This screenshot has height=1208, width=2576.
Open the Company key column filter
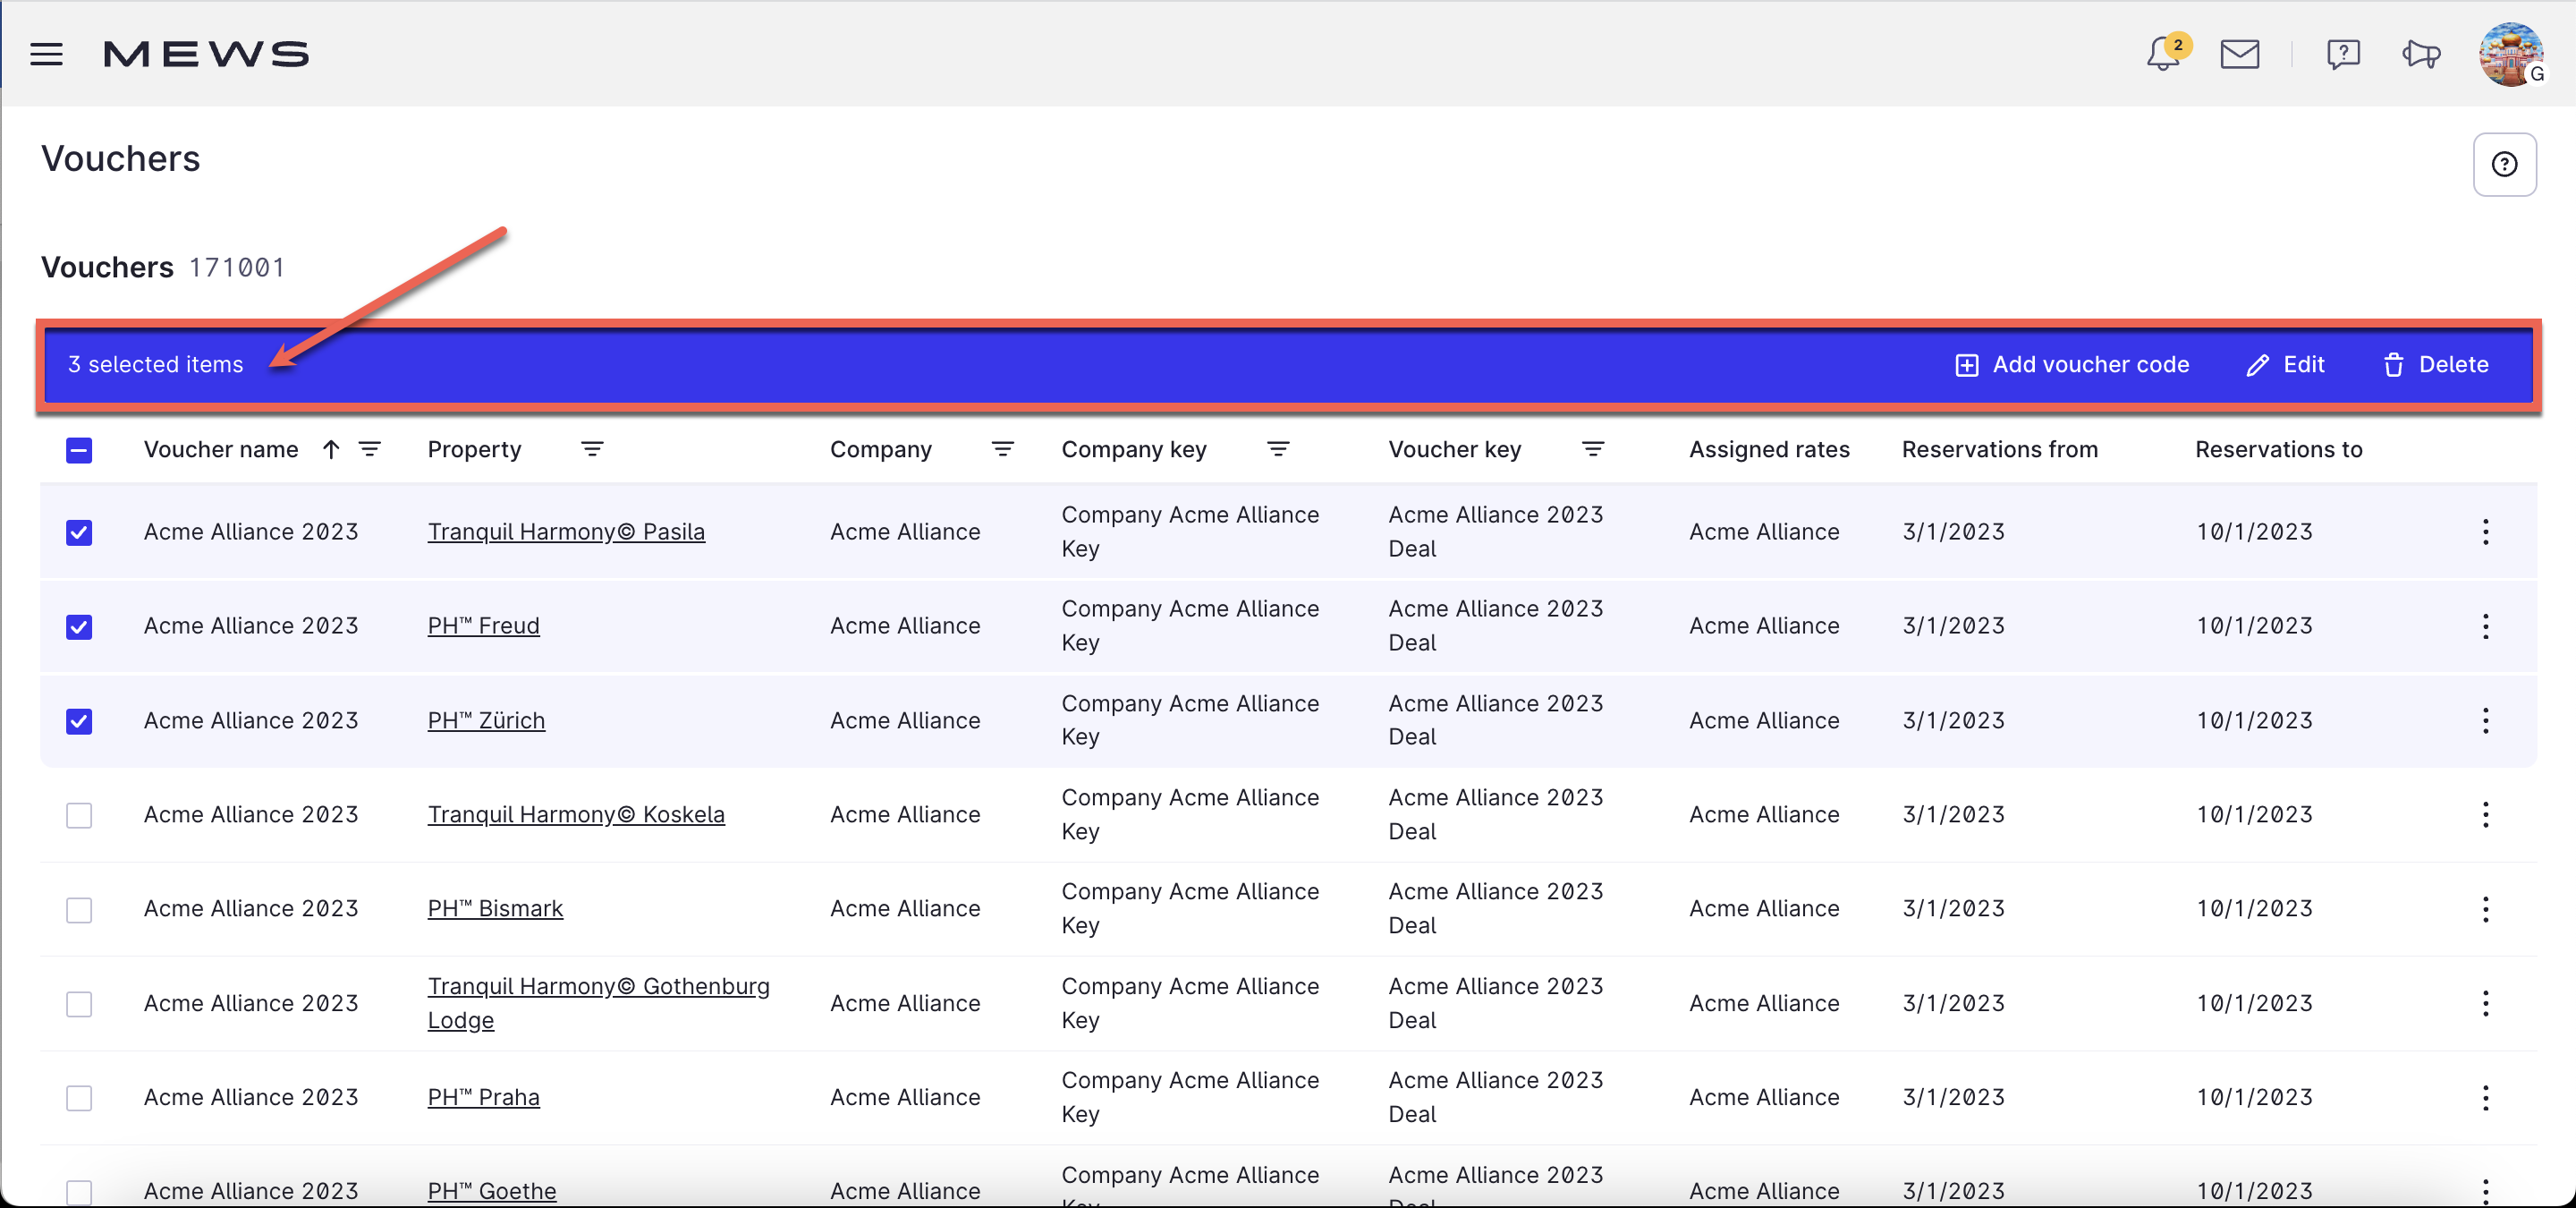click(1277, 449)
